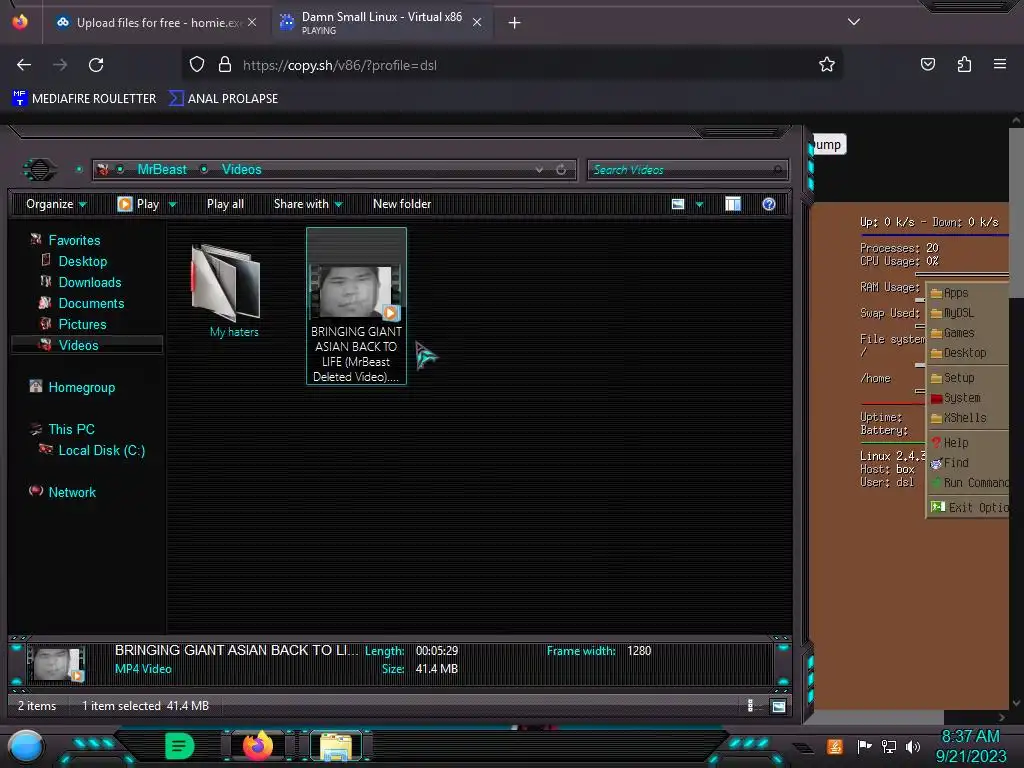Select the Damn Small Linux tab
This screenshot has height=768, width=1024.
[381, 23]
